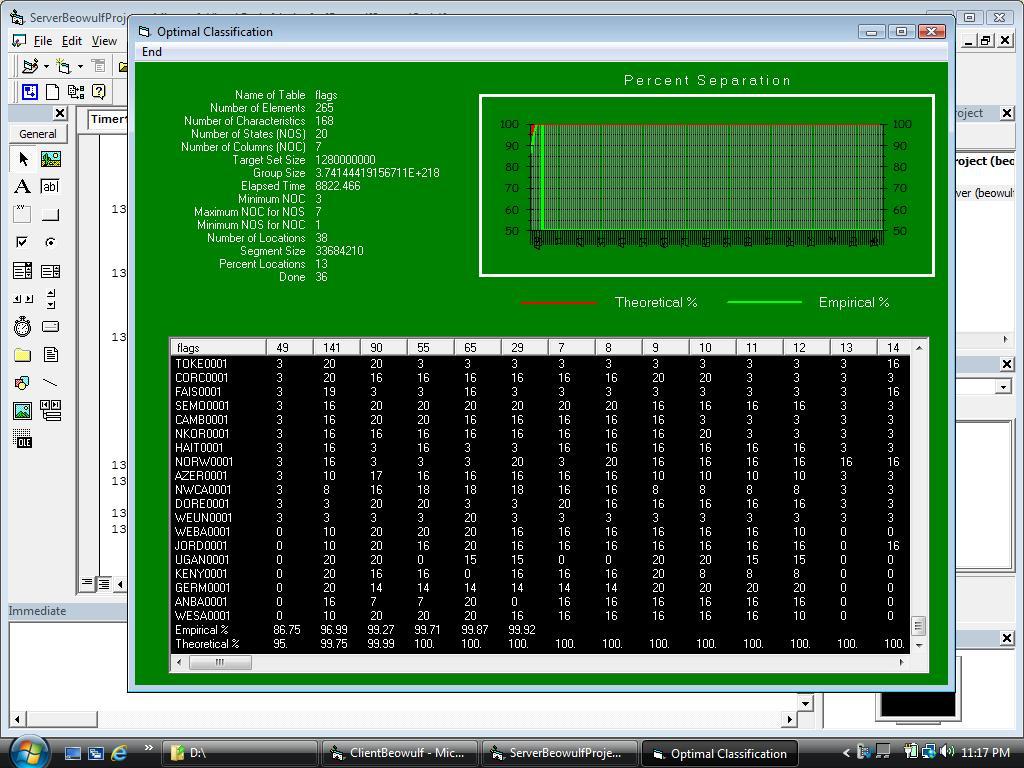The image size is (1024, 768).
Task: Open the Add Form dropdown arrow
Action: [x=80, y=67]
